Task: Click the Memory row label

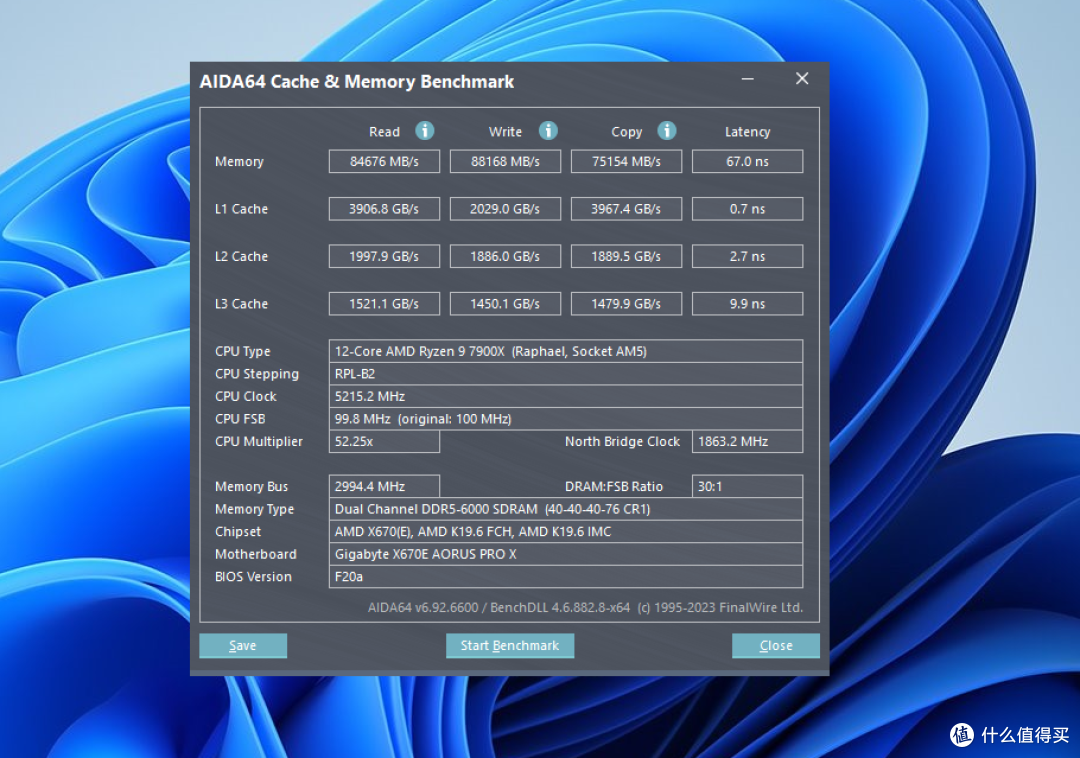Action: pos(239,162)
